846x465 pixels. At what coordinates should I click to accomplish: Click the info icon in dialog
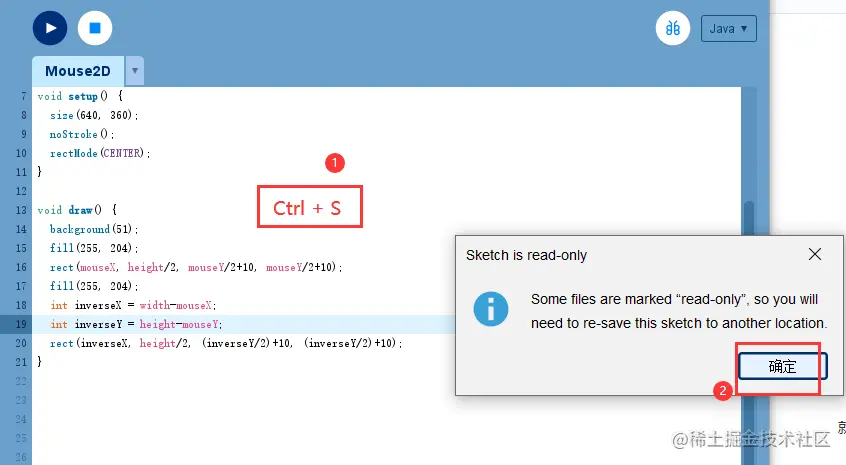click(490, 309)
